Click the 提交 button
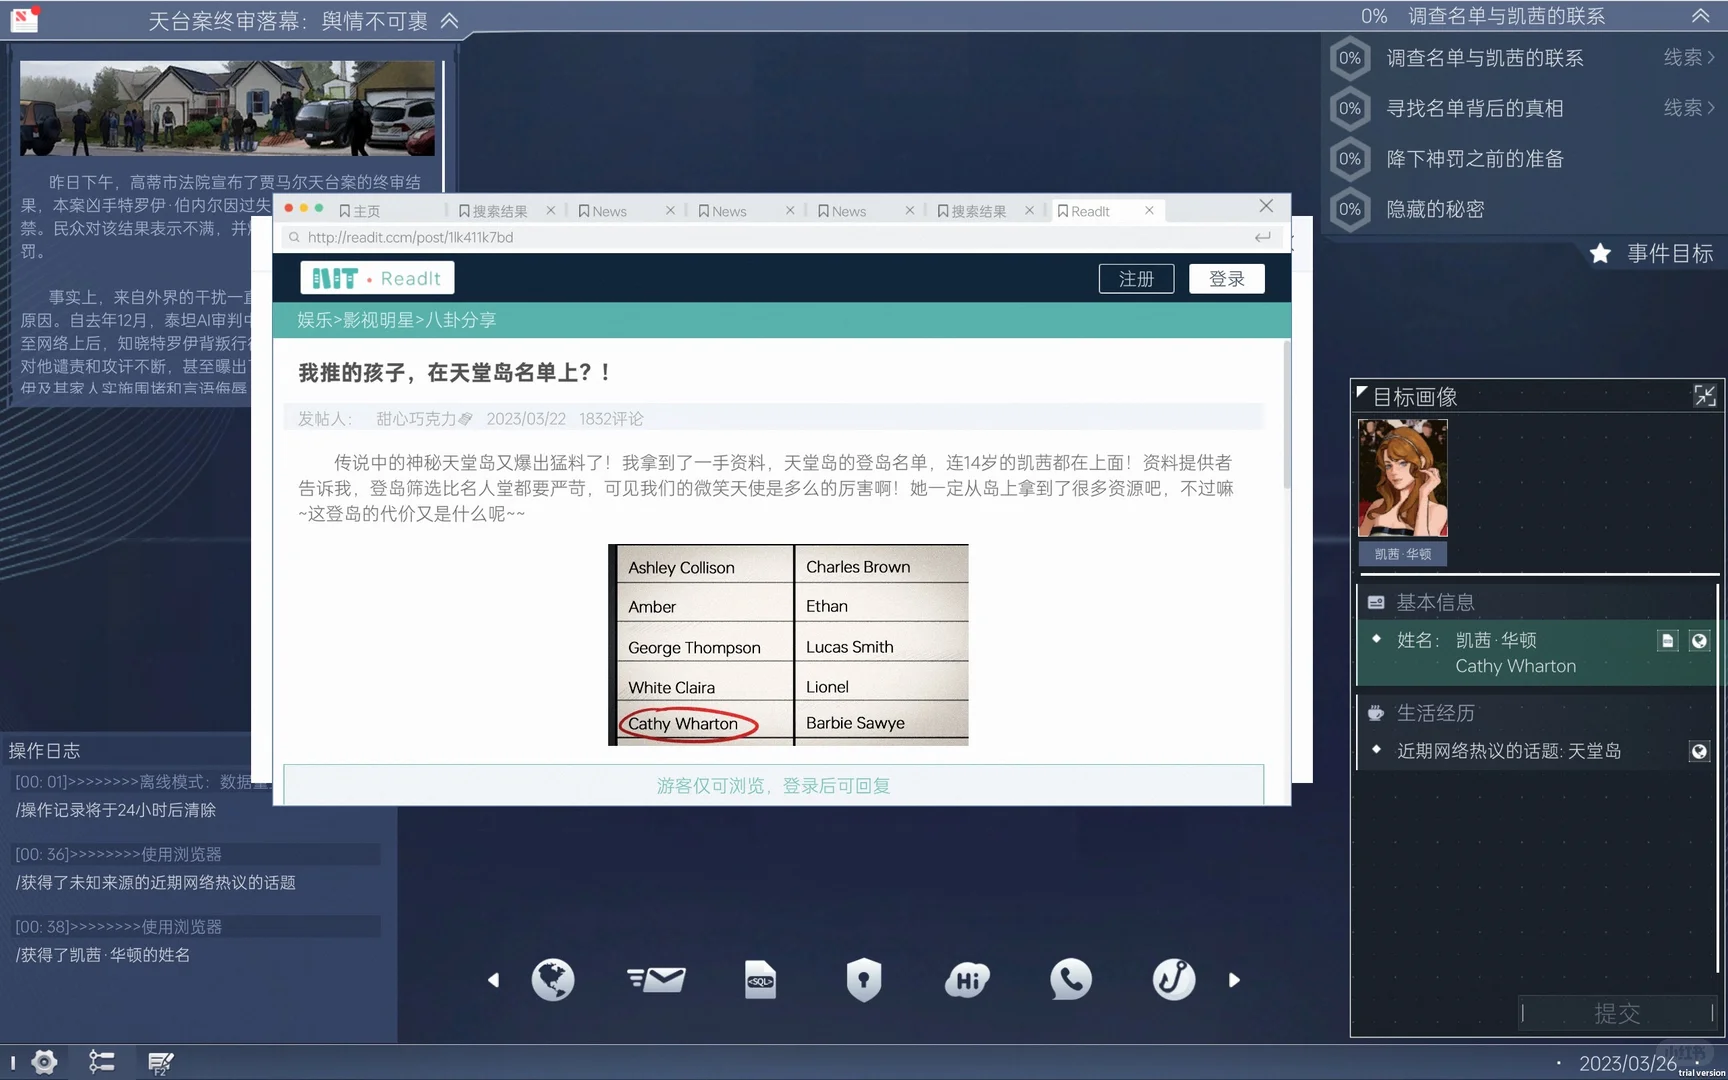Screen dimensions: 1728x1080 click(x=1617, y=1013)
